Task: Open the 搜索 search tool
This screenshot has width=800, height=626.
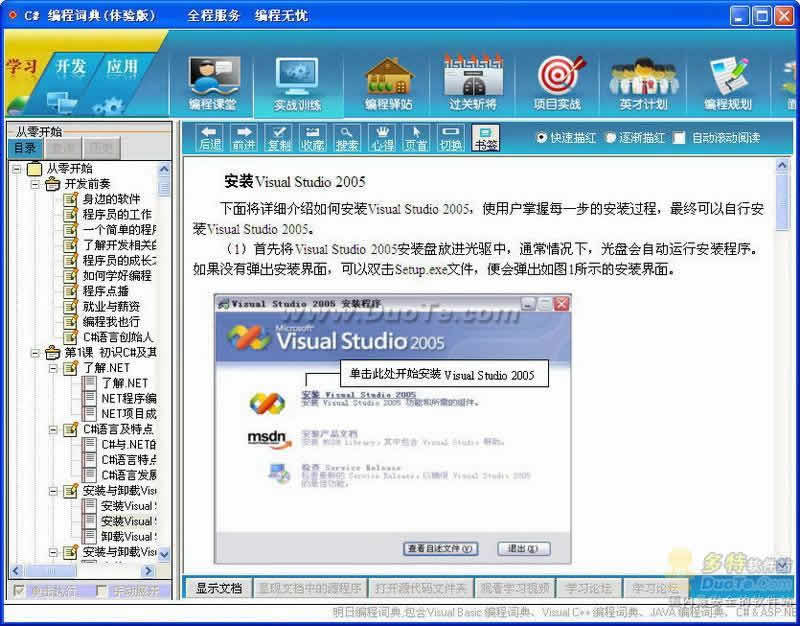Action: click(347, 138)
